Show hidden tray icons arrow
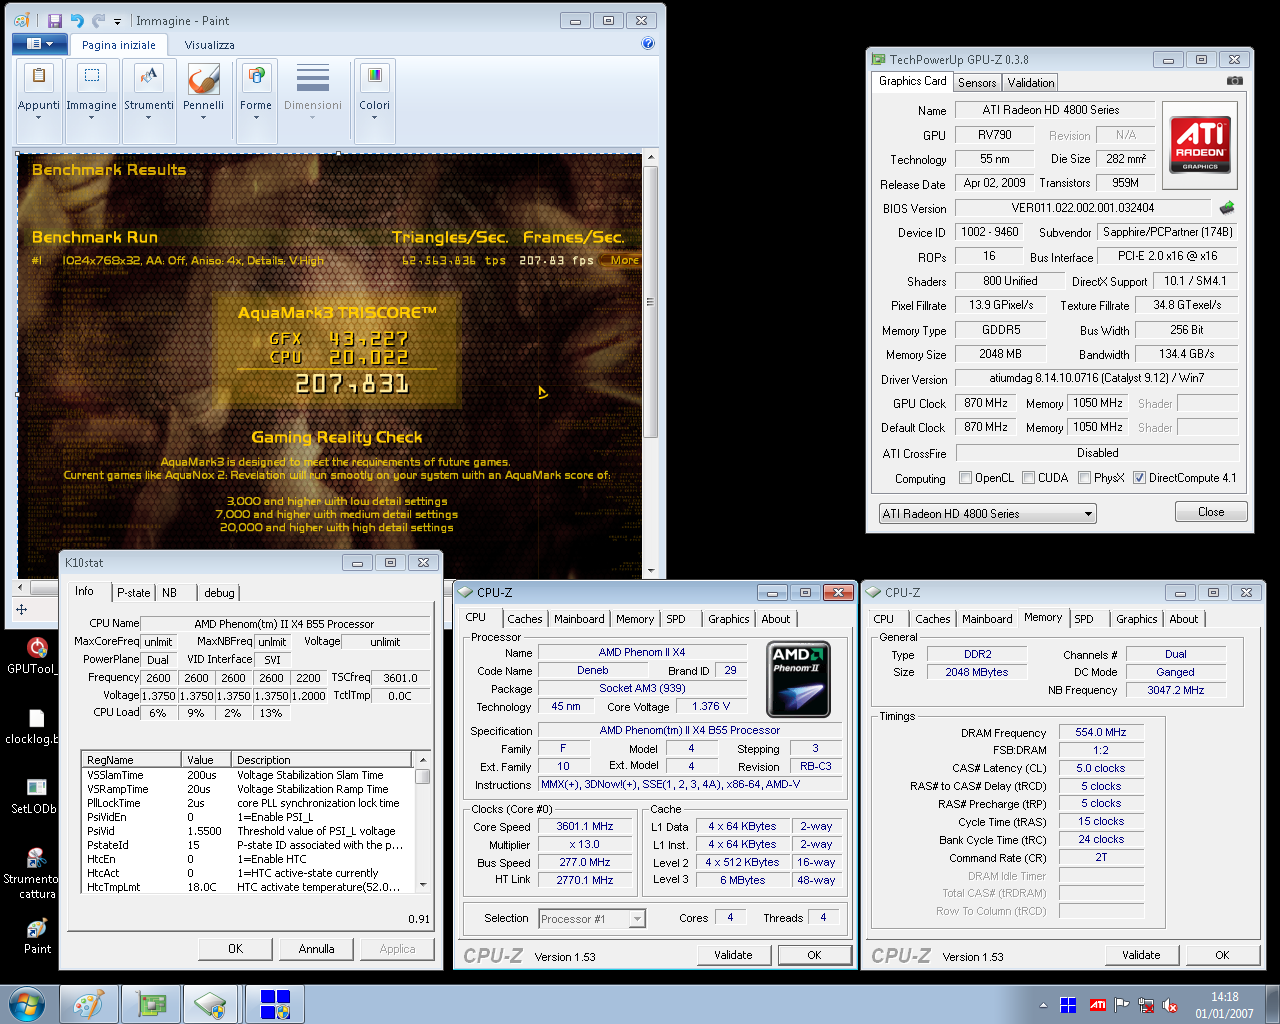Screen dimensions: 1280x1024 1043,1005
